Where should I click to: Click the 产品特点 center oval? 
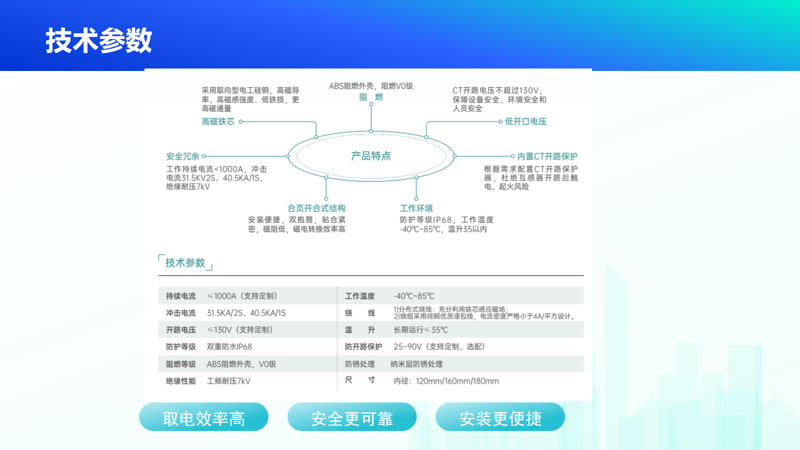371,156
